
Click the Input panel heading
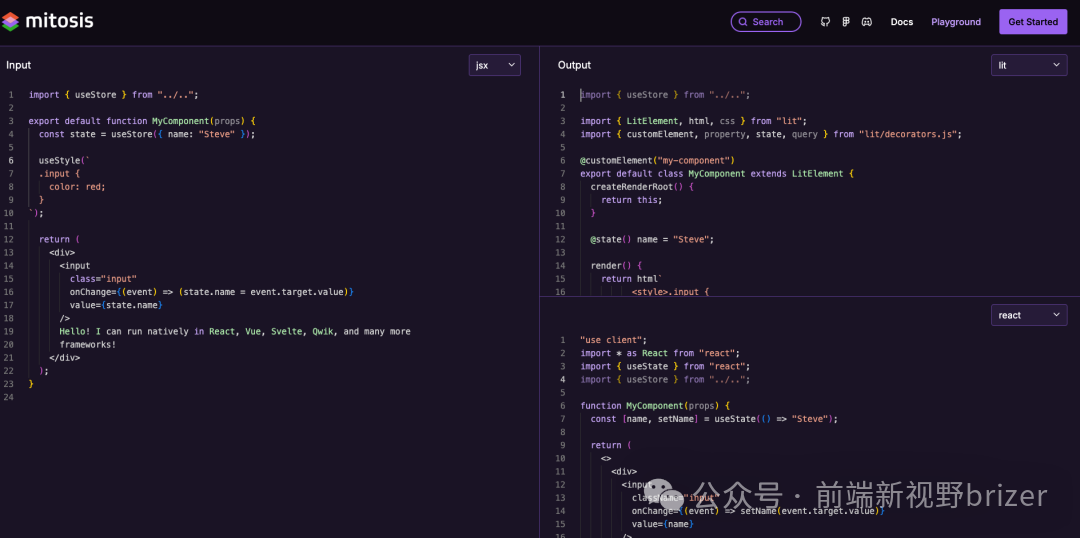(x=19, y=65)
